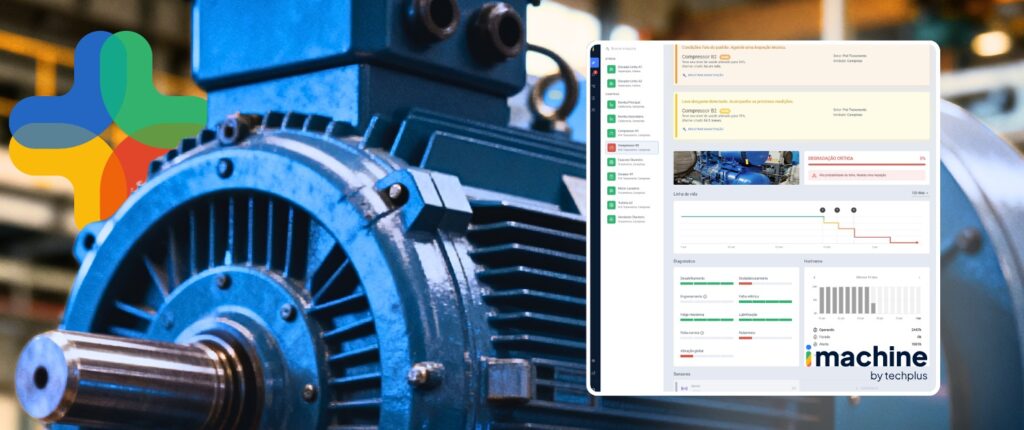
Task: Click the Lubrificação diagnostic bar
Action: [765, 320]
